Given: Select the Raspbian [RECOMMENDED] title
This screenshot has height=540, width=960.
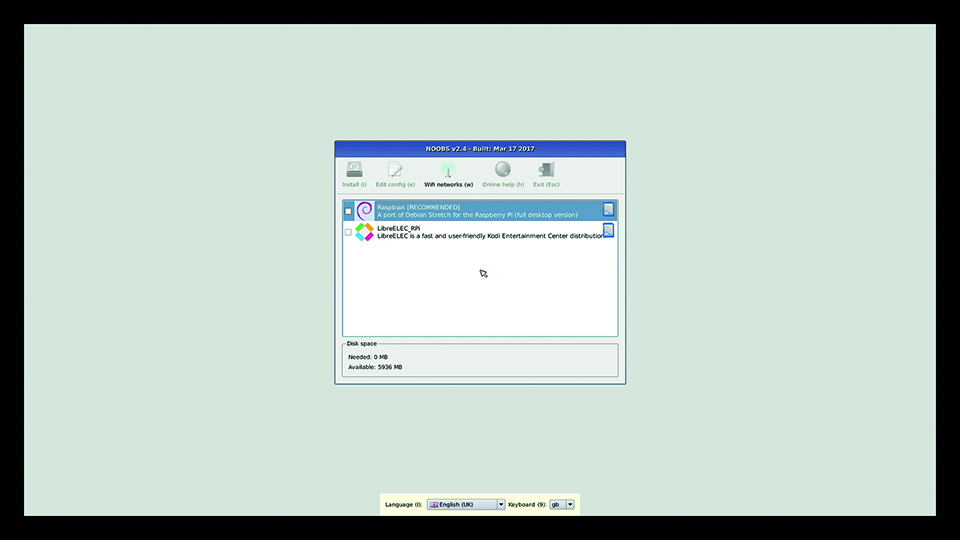Looking at the screenshot, I should 418,207.
